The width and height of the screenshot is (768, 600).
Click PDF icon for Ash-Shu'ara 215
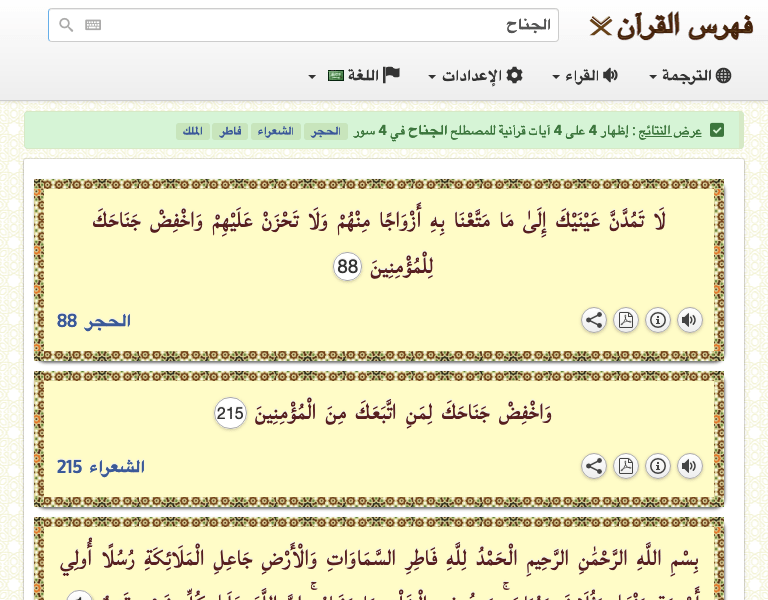(x=626, y=466)
